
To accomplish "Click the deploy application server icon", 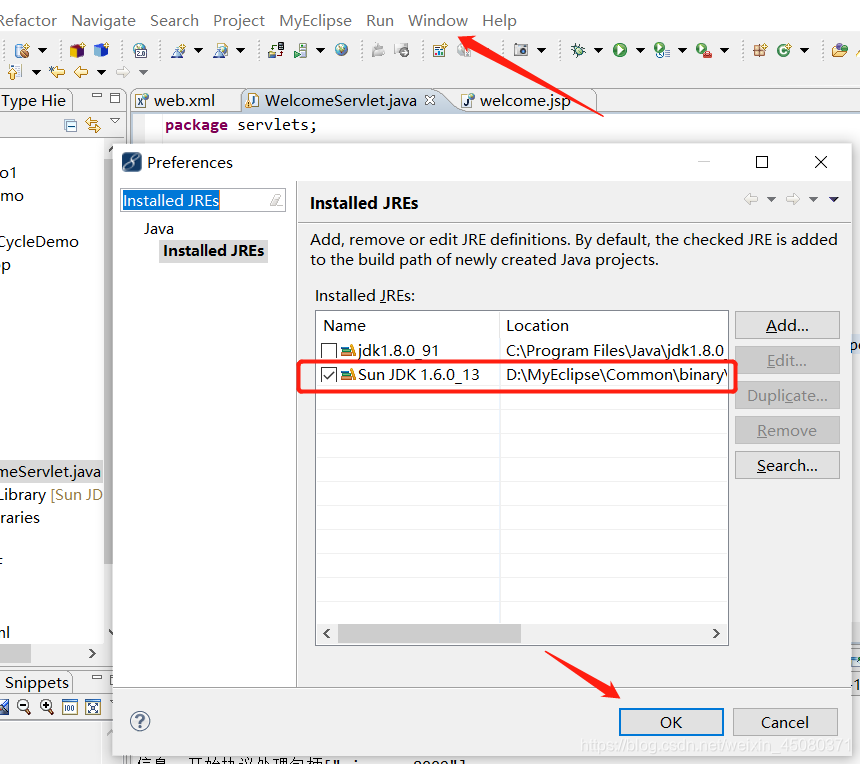I will coord(276,50).
